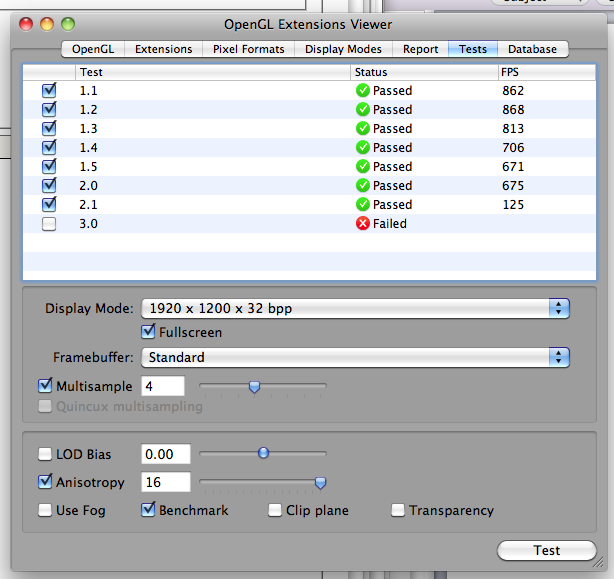Uncheck the test 1.1 checkbox

coord(49,90)
